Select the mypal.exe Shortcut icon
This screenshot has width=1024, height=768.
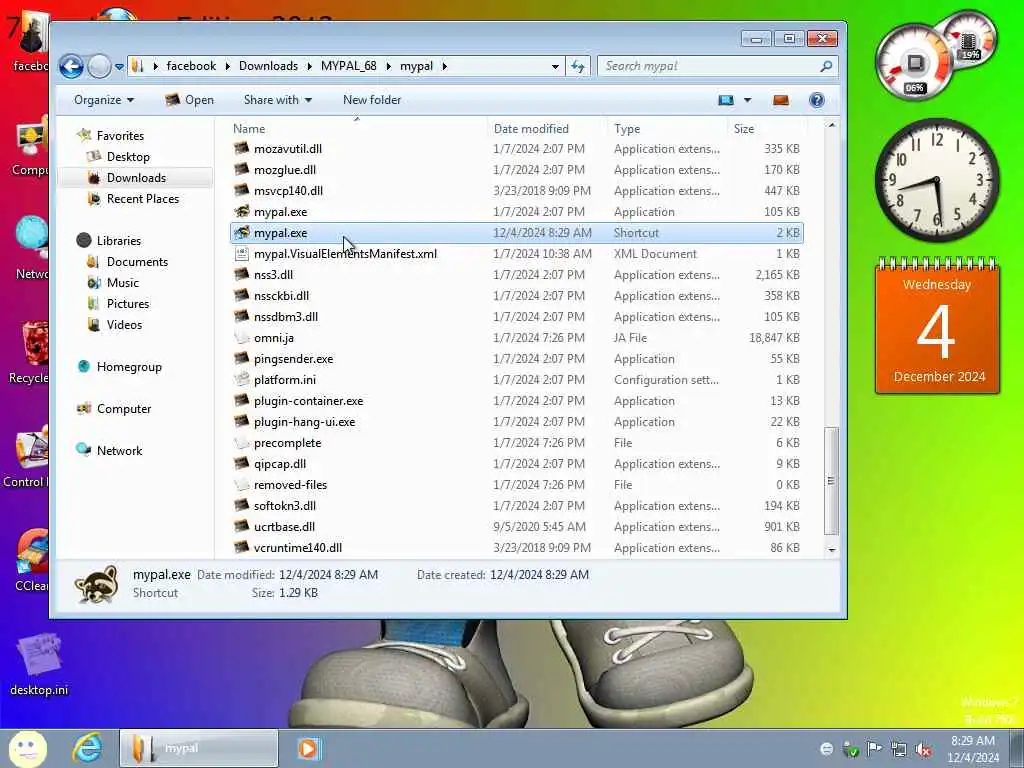click(x=242, y=232)
